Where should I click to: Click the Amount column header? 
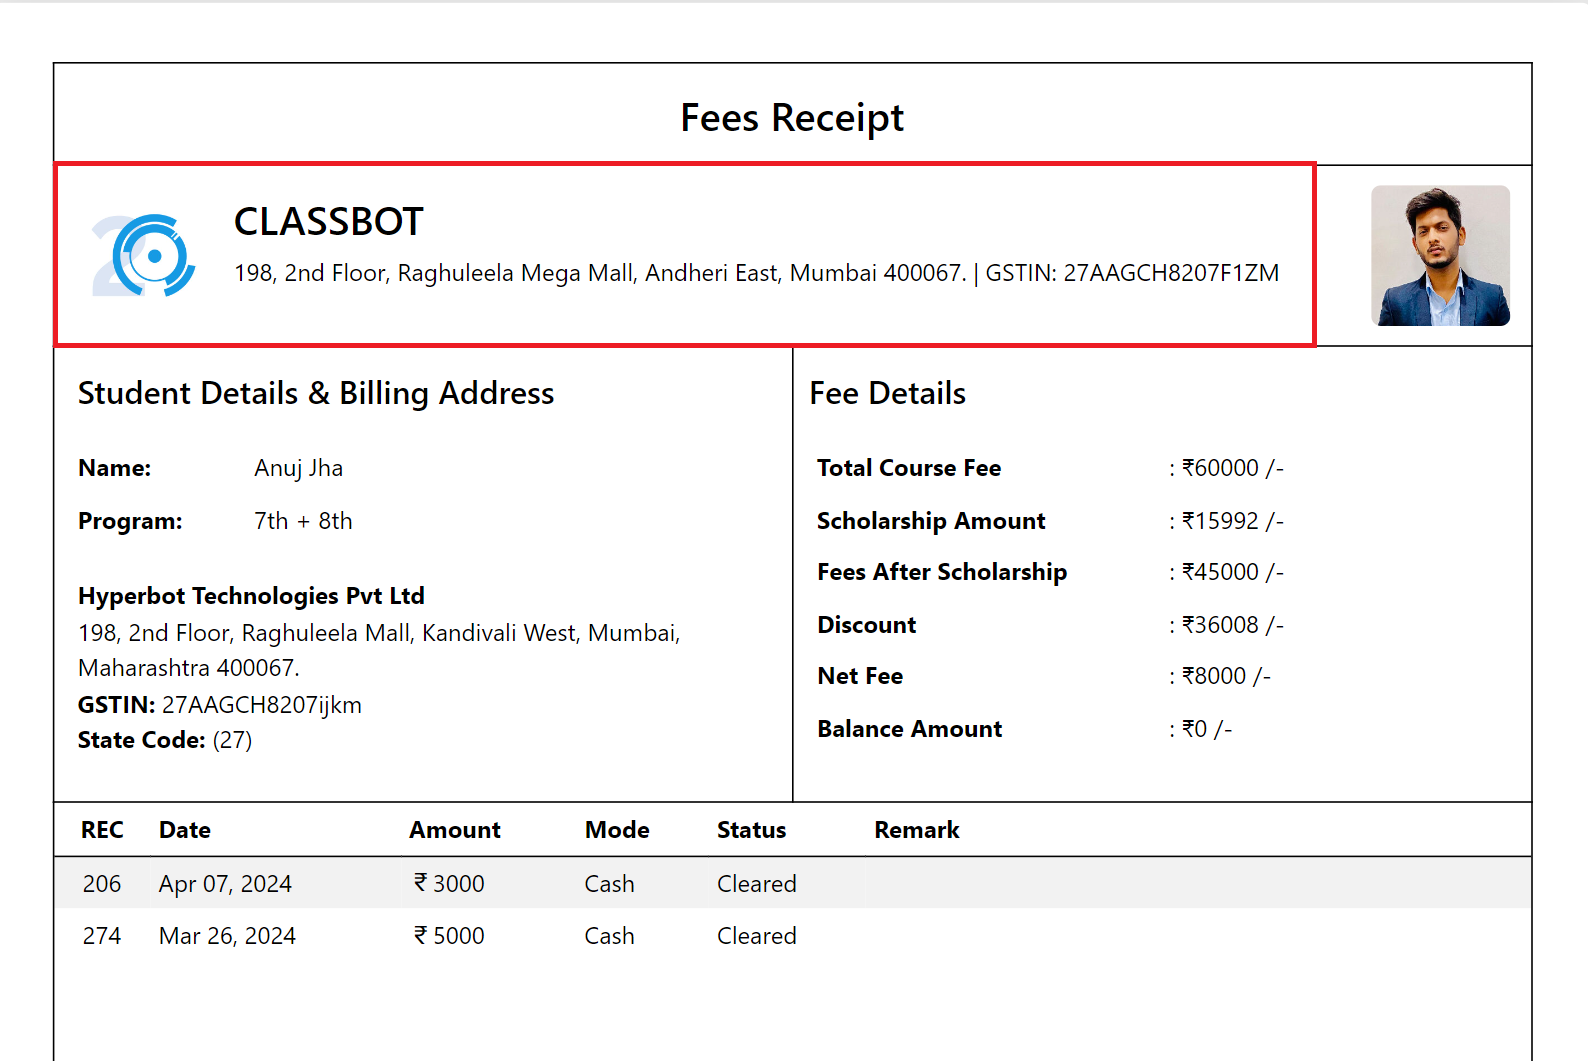[455, 830]
